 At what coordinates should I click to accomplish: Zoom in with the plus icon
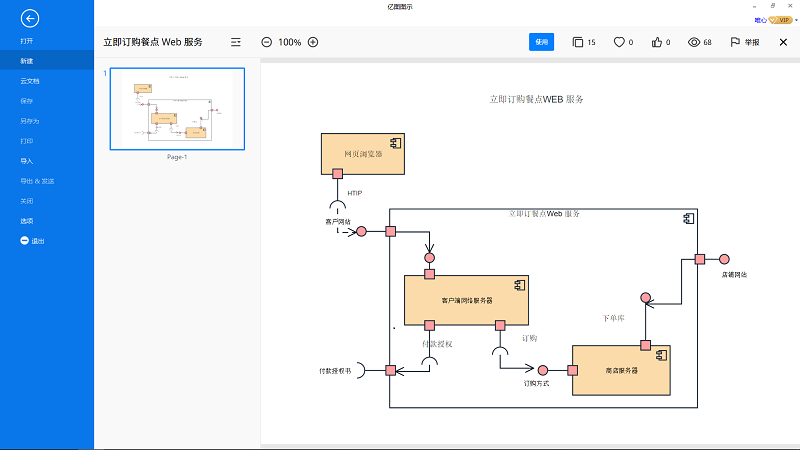[x=313, y=42]
